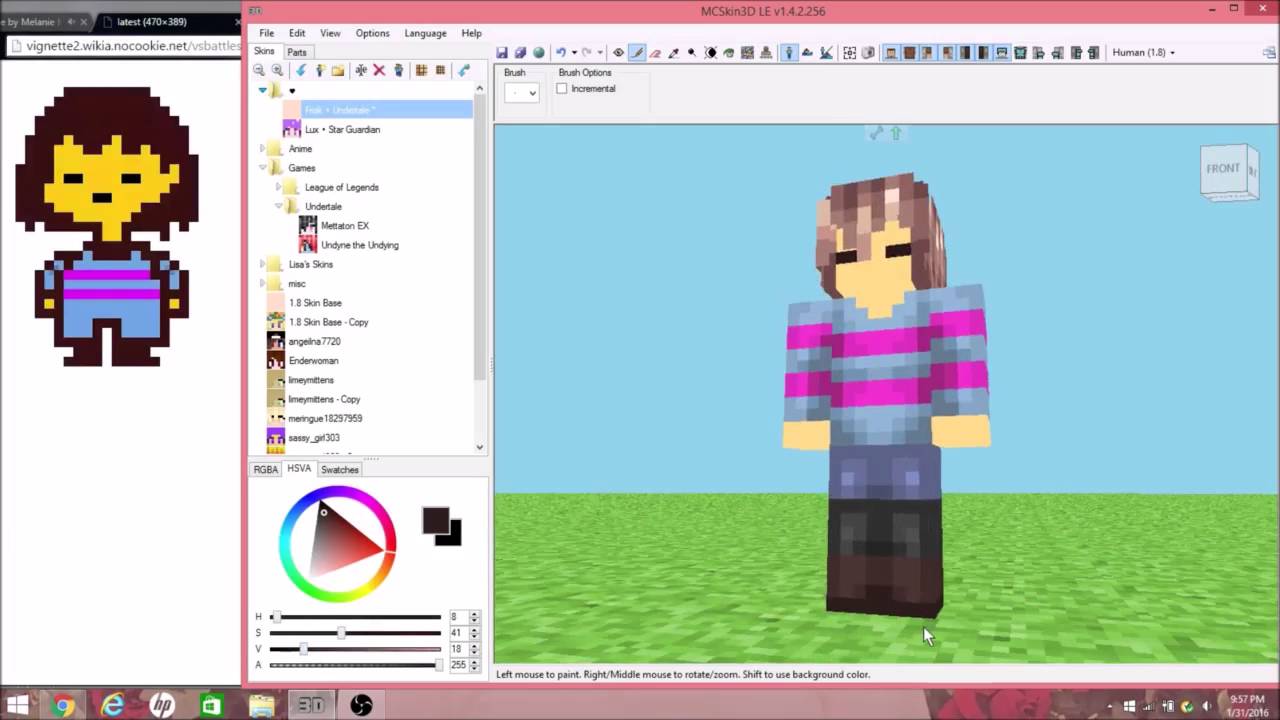Click the green globe upload icon

point(539,52)
